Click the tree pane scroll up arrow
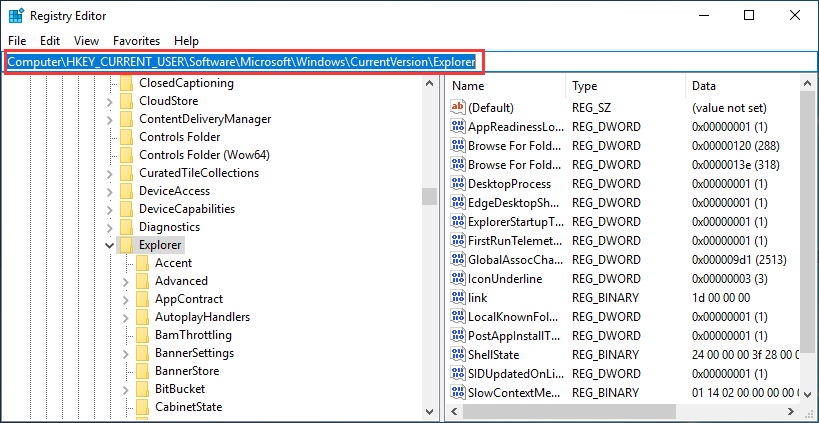This screenshot has height=423, width=819. (x=429, y=83)
